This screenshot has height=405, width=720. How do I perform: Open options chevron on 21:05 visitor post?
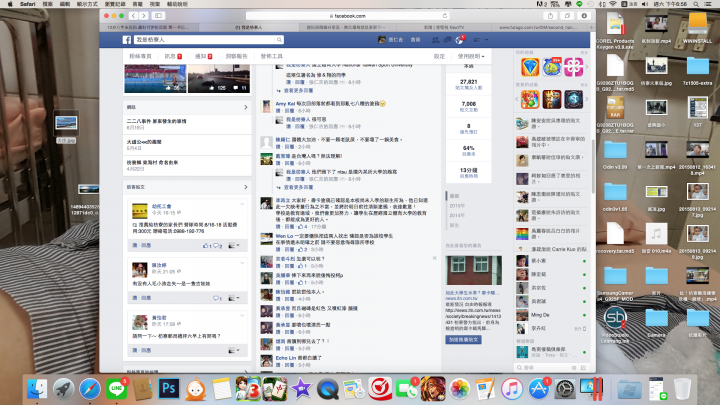coord(242,263)
